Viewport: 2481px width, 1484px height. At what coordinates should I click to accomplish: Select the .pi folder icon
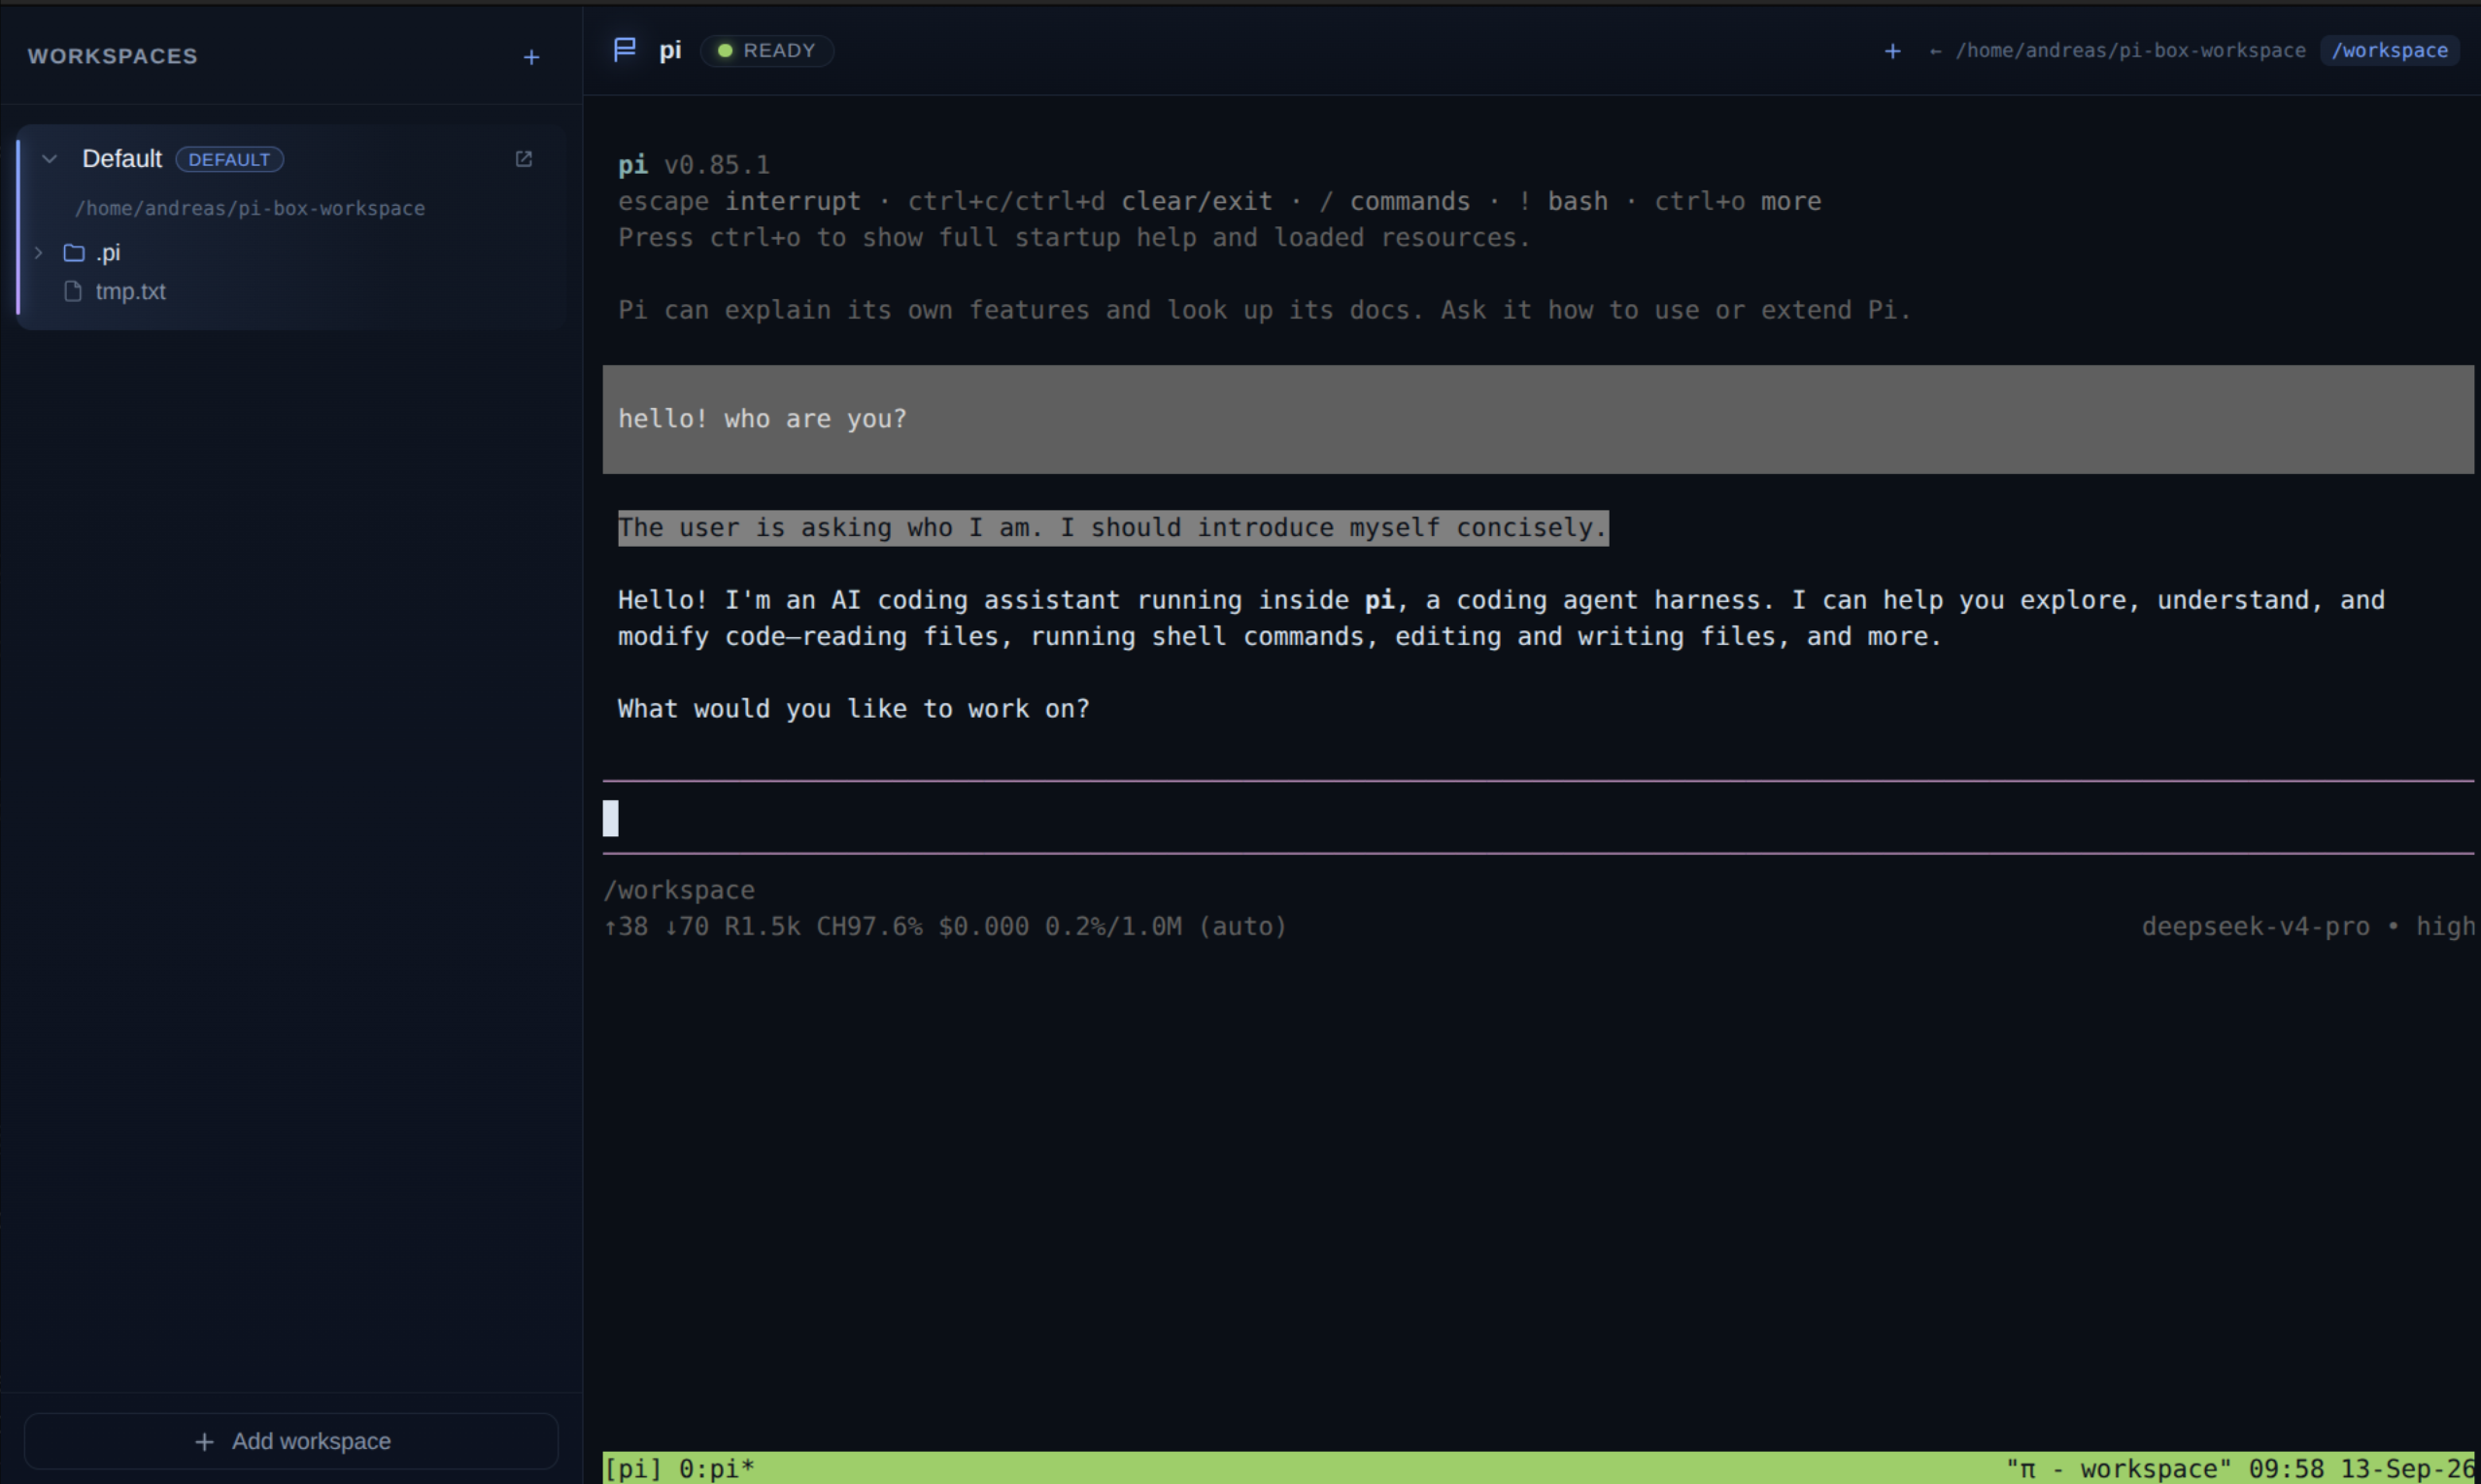pos(74,253)
